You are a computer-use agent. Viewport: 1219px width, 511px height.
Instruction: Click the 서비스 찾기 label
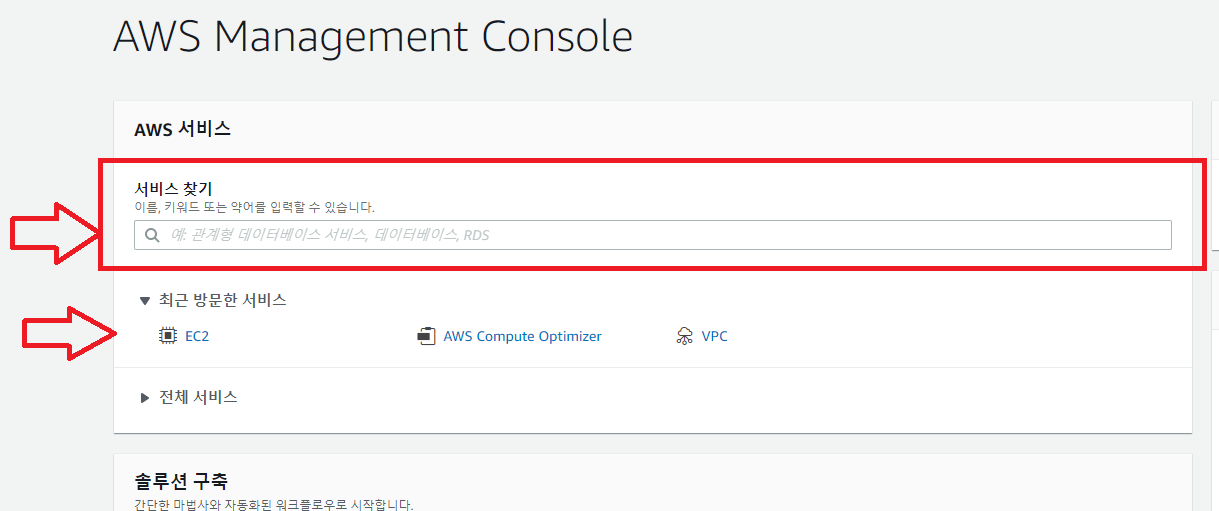pyautogui.click(x=174, y=188)
